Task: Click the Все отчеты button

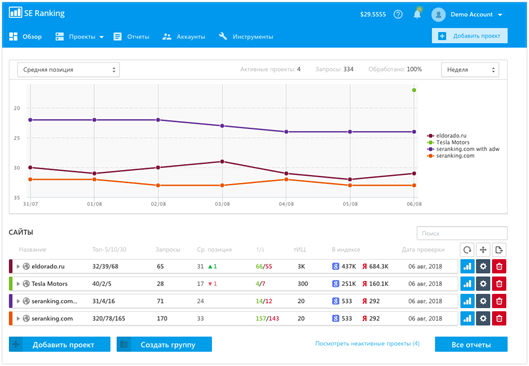Action: (471, 344)
